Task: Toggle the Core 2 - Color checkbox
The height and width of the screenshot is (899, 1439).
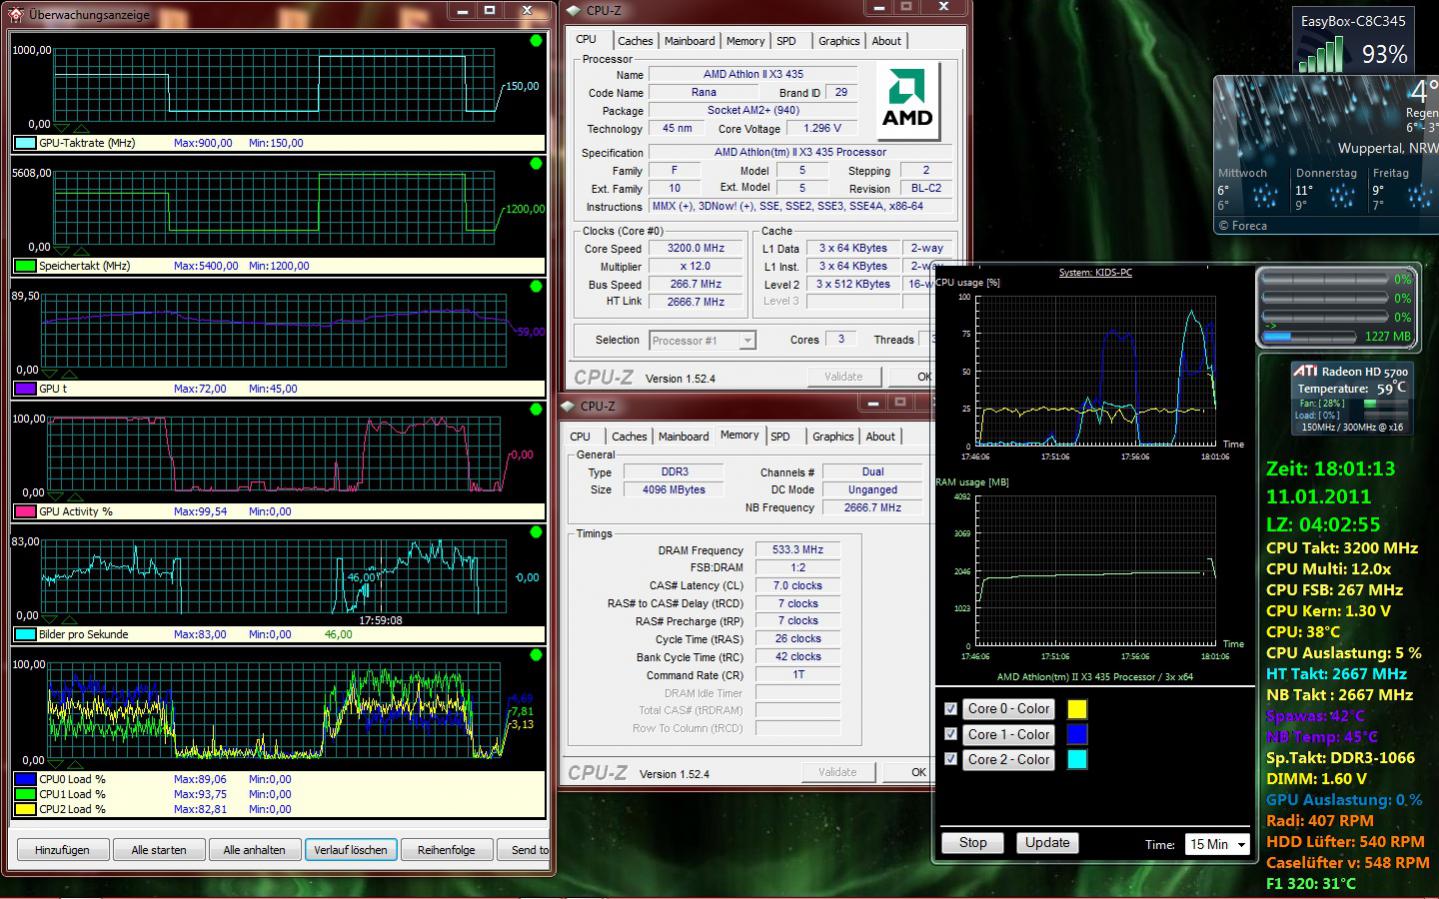Action: click(951, 759)
